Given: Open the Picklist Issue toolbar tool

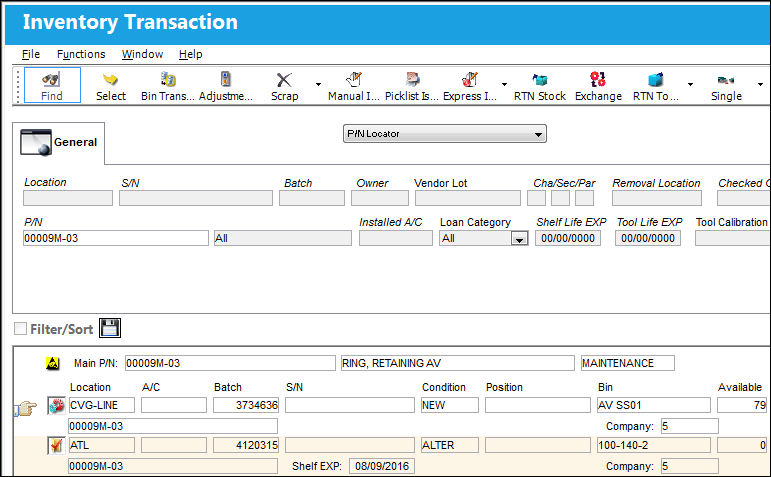Looking at the screenshot, I should click(412, 86).
